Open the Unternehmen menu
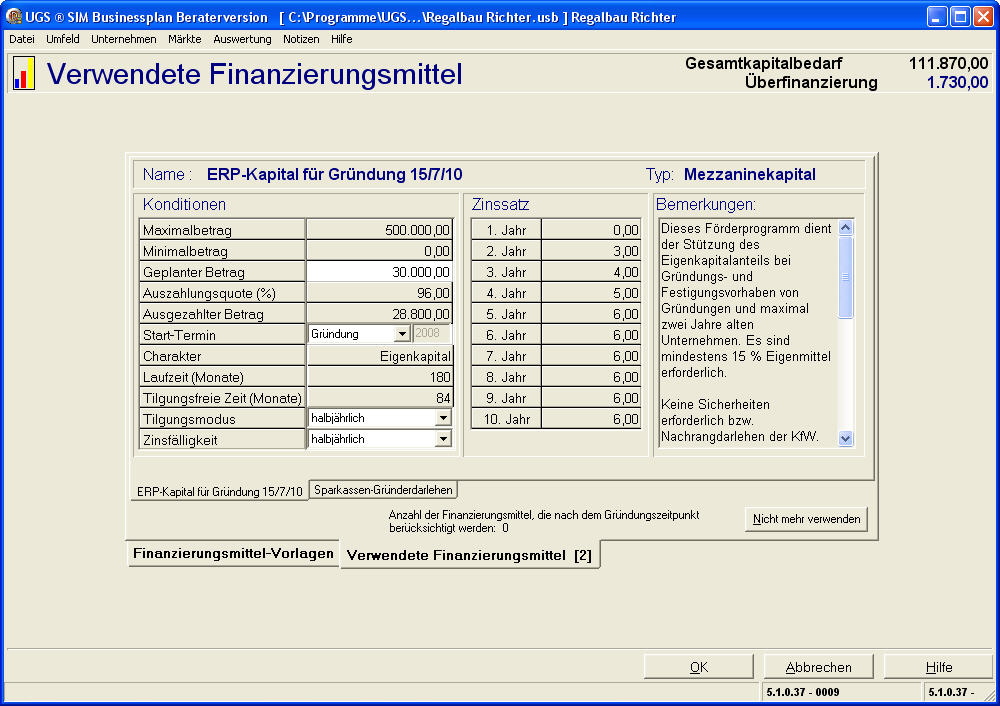1000x706 pixels. [x=124, y=39]
